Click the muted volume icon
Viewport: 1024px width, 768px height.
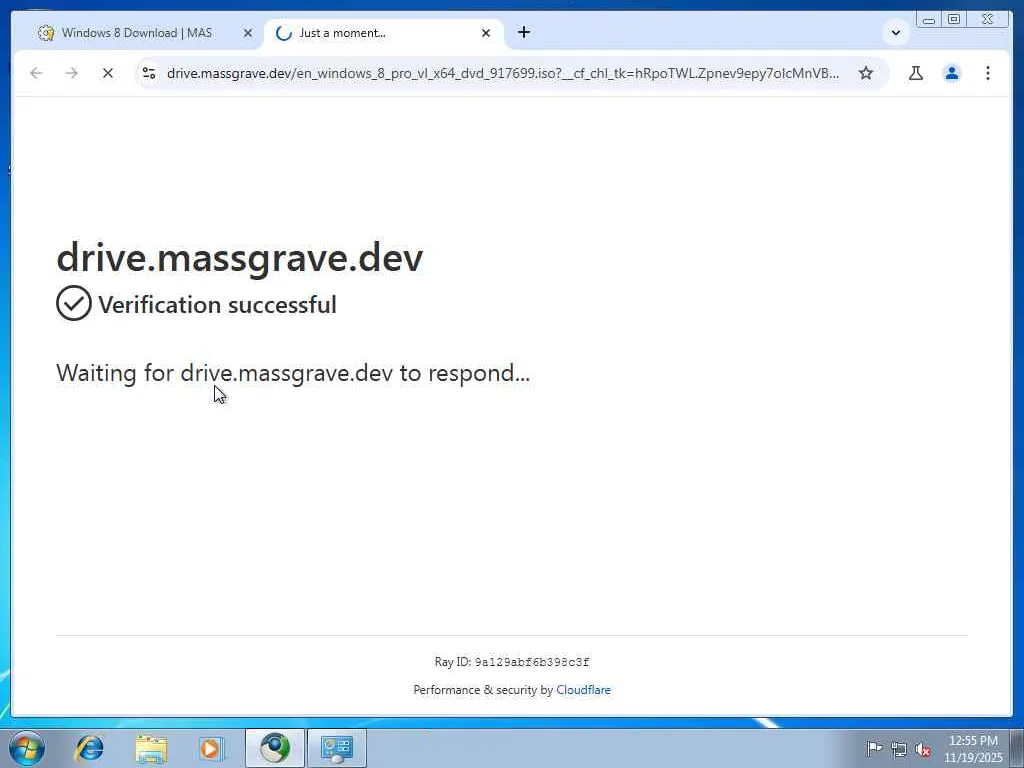923,749
